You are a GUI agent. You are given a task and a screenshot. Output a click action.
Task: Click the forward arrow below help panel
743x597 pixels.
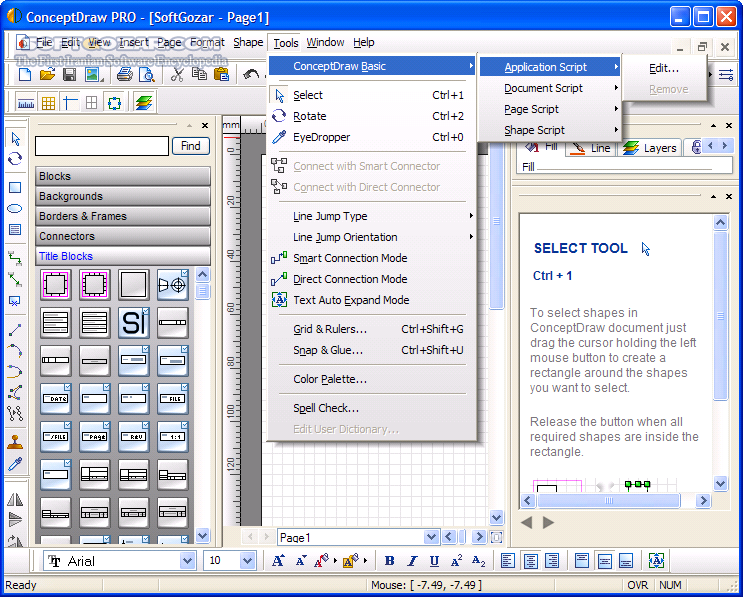tap(548, 523)
